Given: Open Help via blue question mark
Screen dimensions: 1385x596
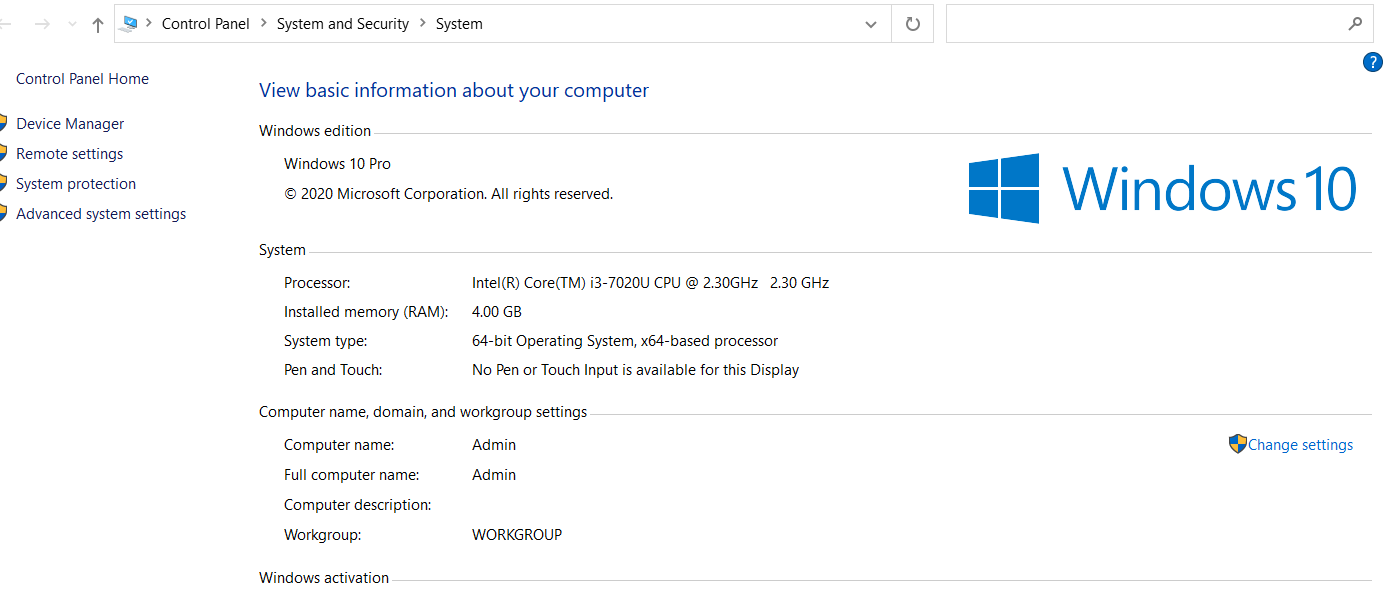Looking at the screenshot, I should point(1373,63).
